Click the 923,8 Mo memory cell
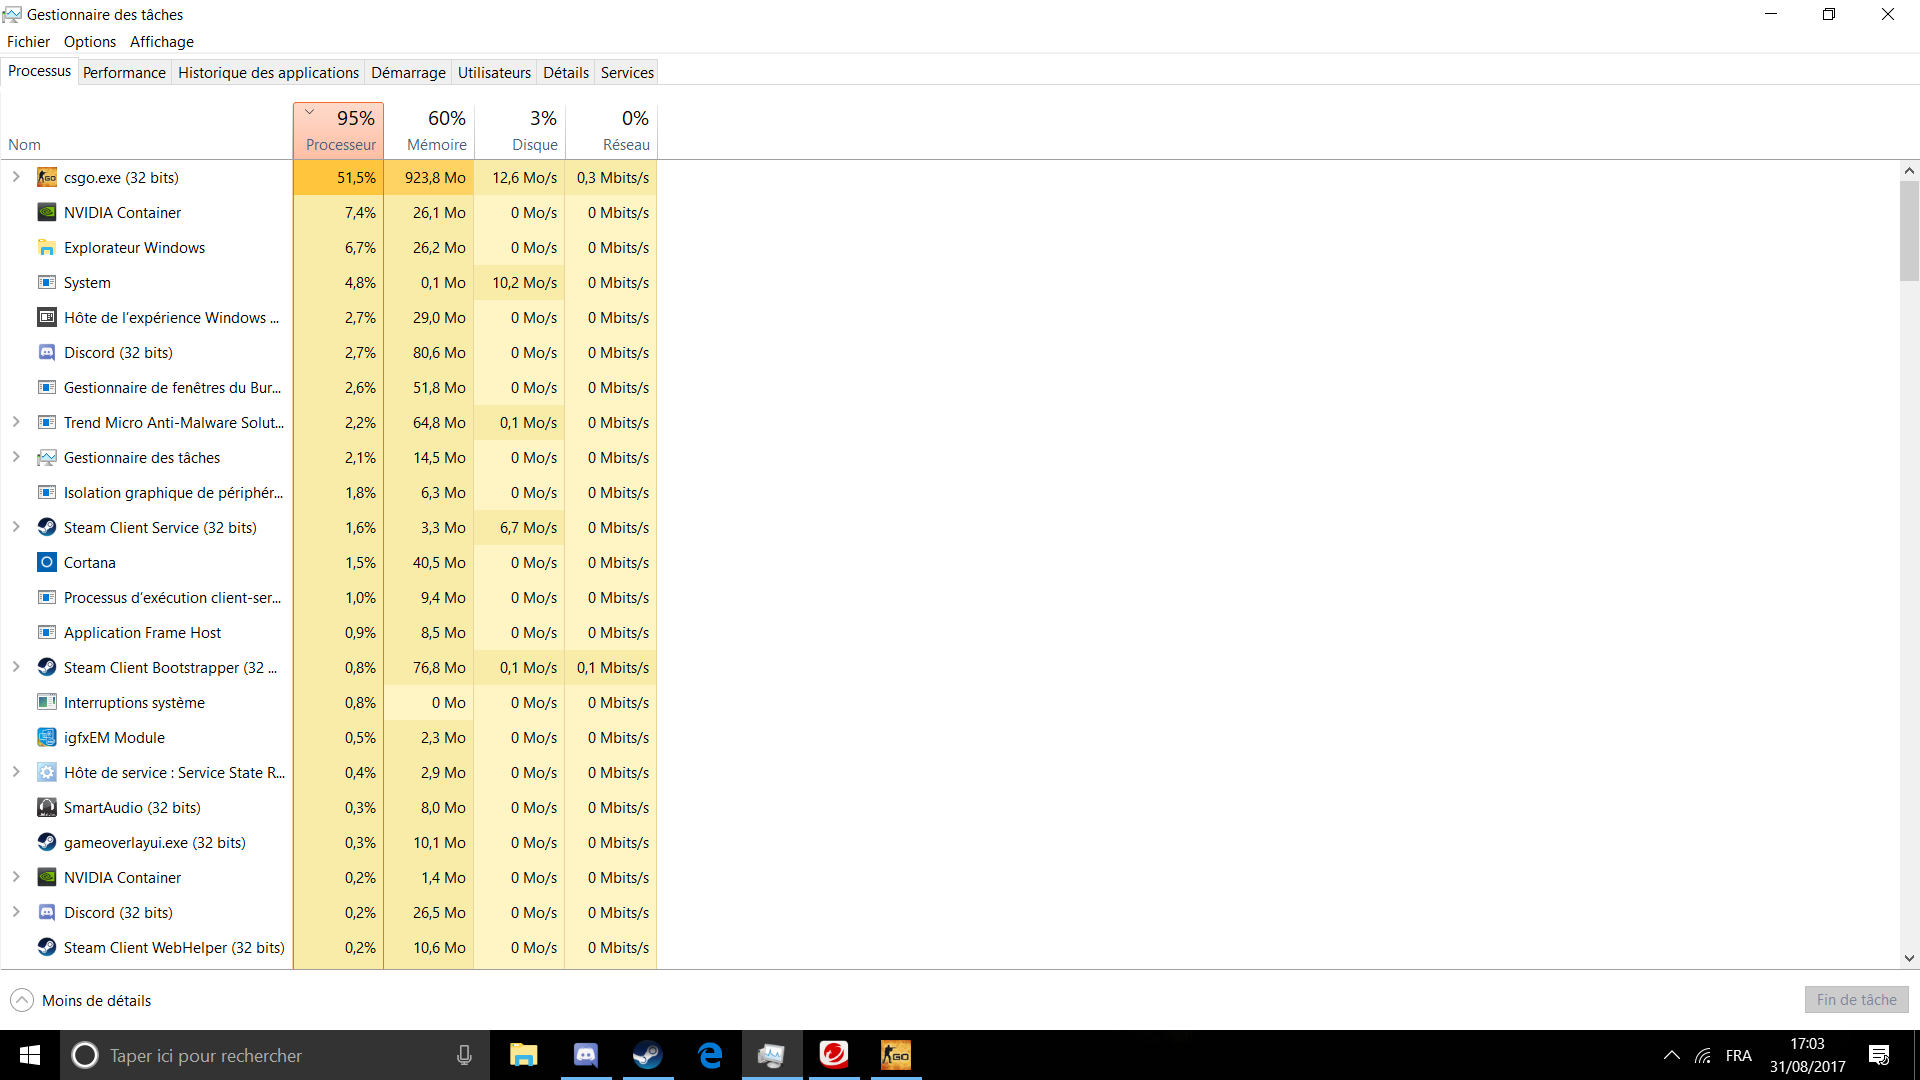1920x1080 pixels. (x=429, y=178)
